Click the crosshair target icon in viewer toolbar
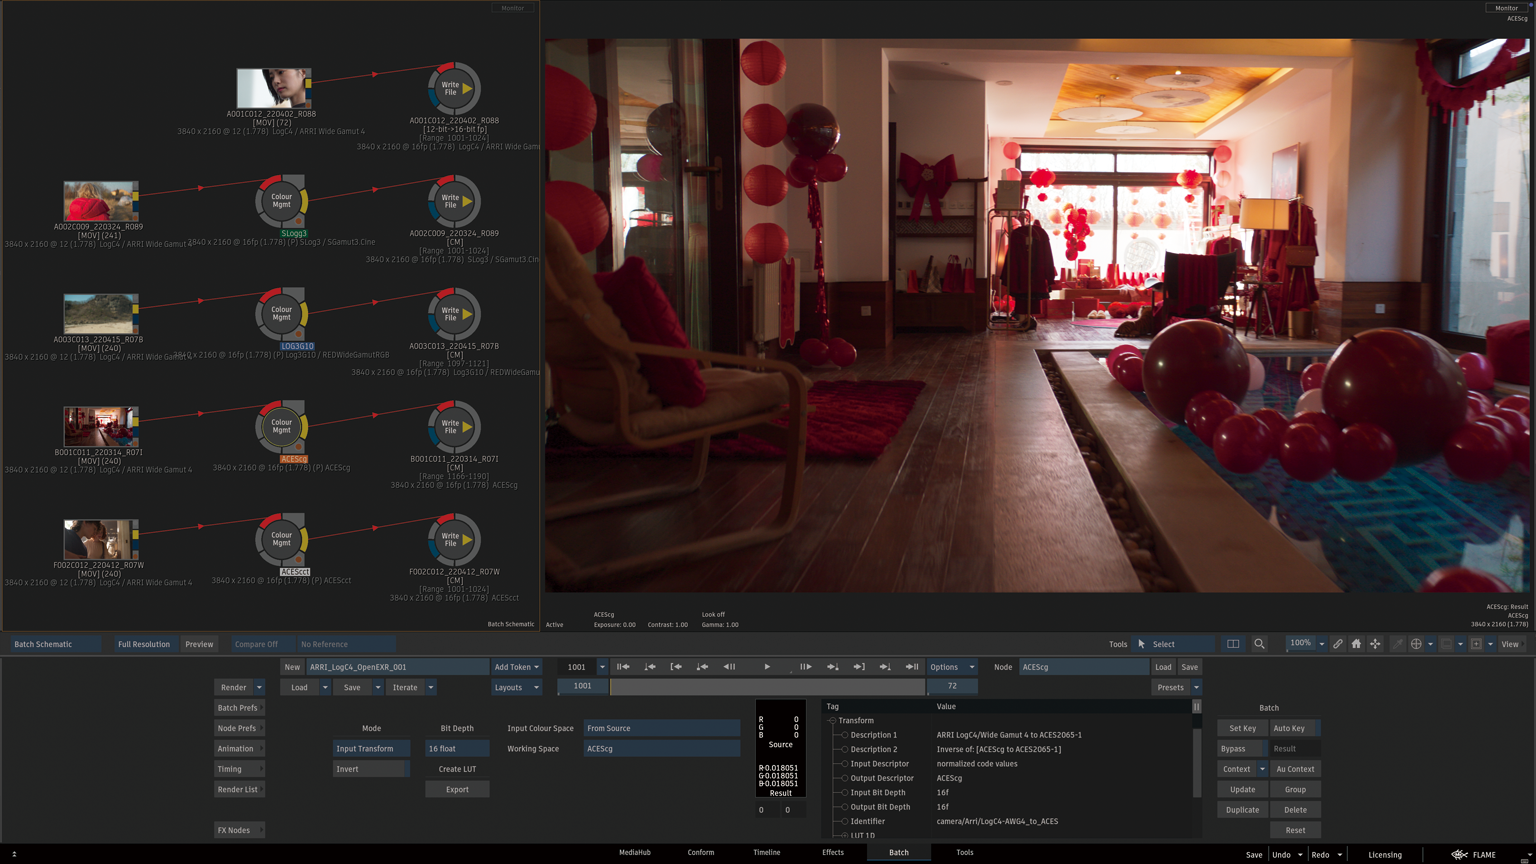 (1416, 644)
